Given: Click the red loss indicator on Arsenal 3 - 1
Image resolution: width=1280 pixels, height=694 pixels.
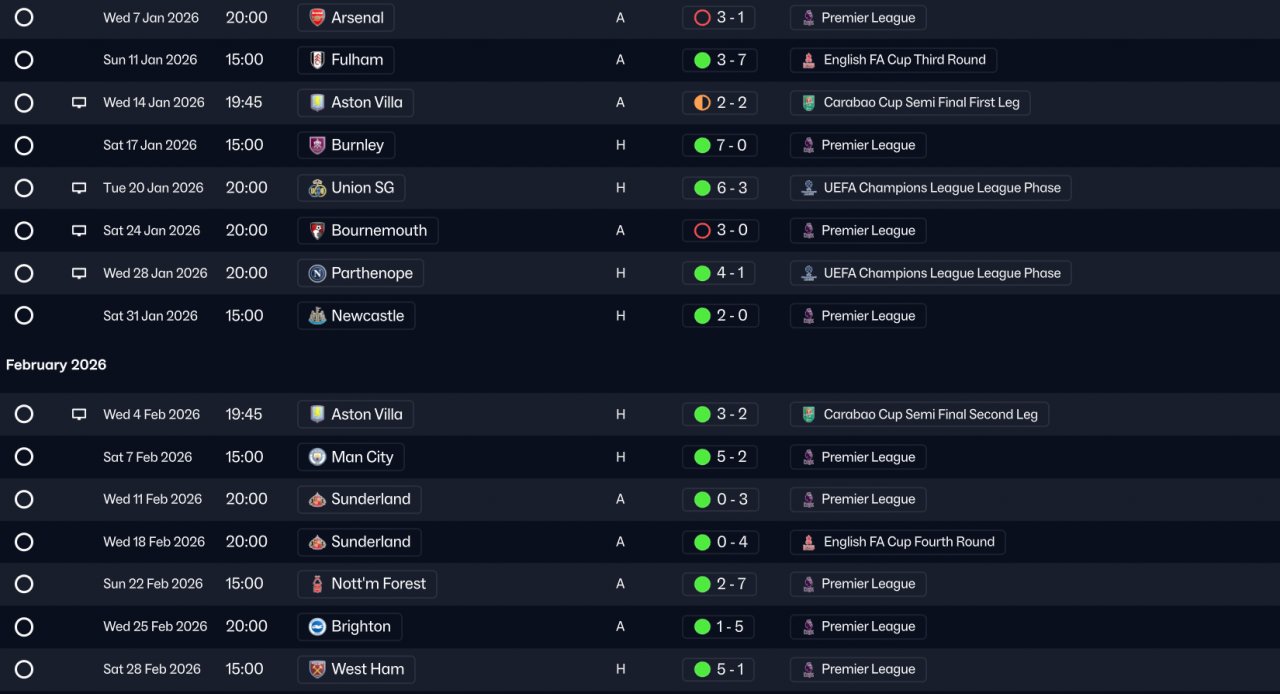Looking at the screenshot, I should tap(702, 17).
